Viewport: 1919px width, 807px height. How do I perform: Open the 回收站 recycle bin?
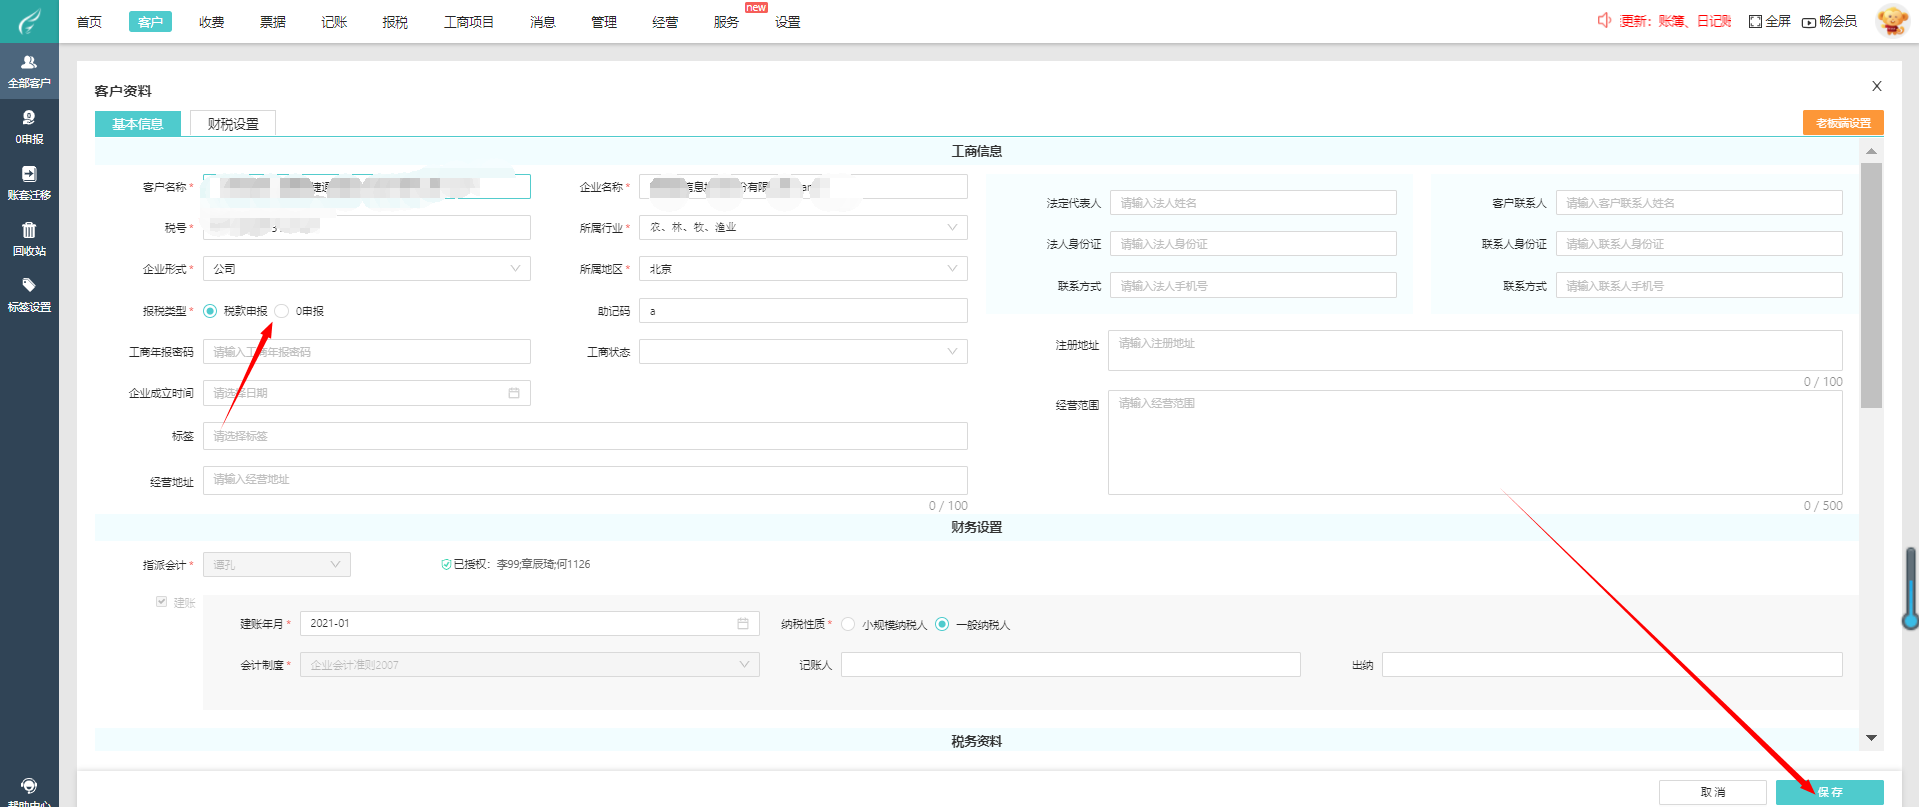click(x=29, y=238)
